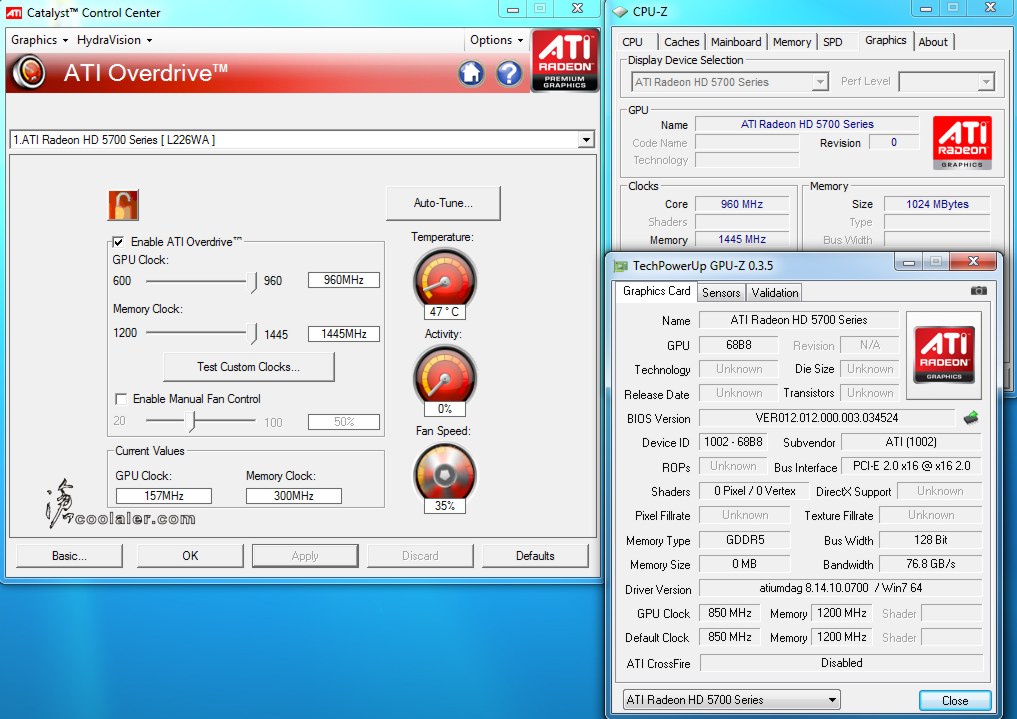The image size is (1017, 719).
Task: Select the Graphics tab in CPU-Z
Action: [x=885, y=40]
